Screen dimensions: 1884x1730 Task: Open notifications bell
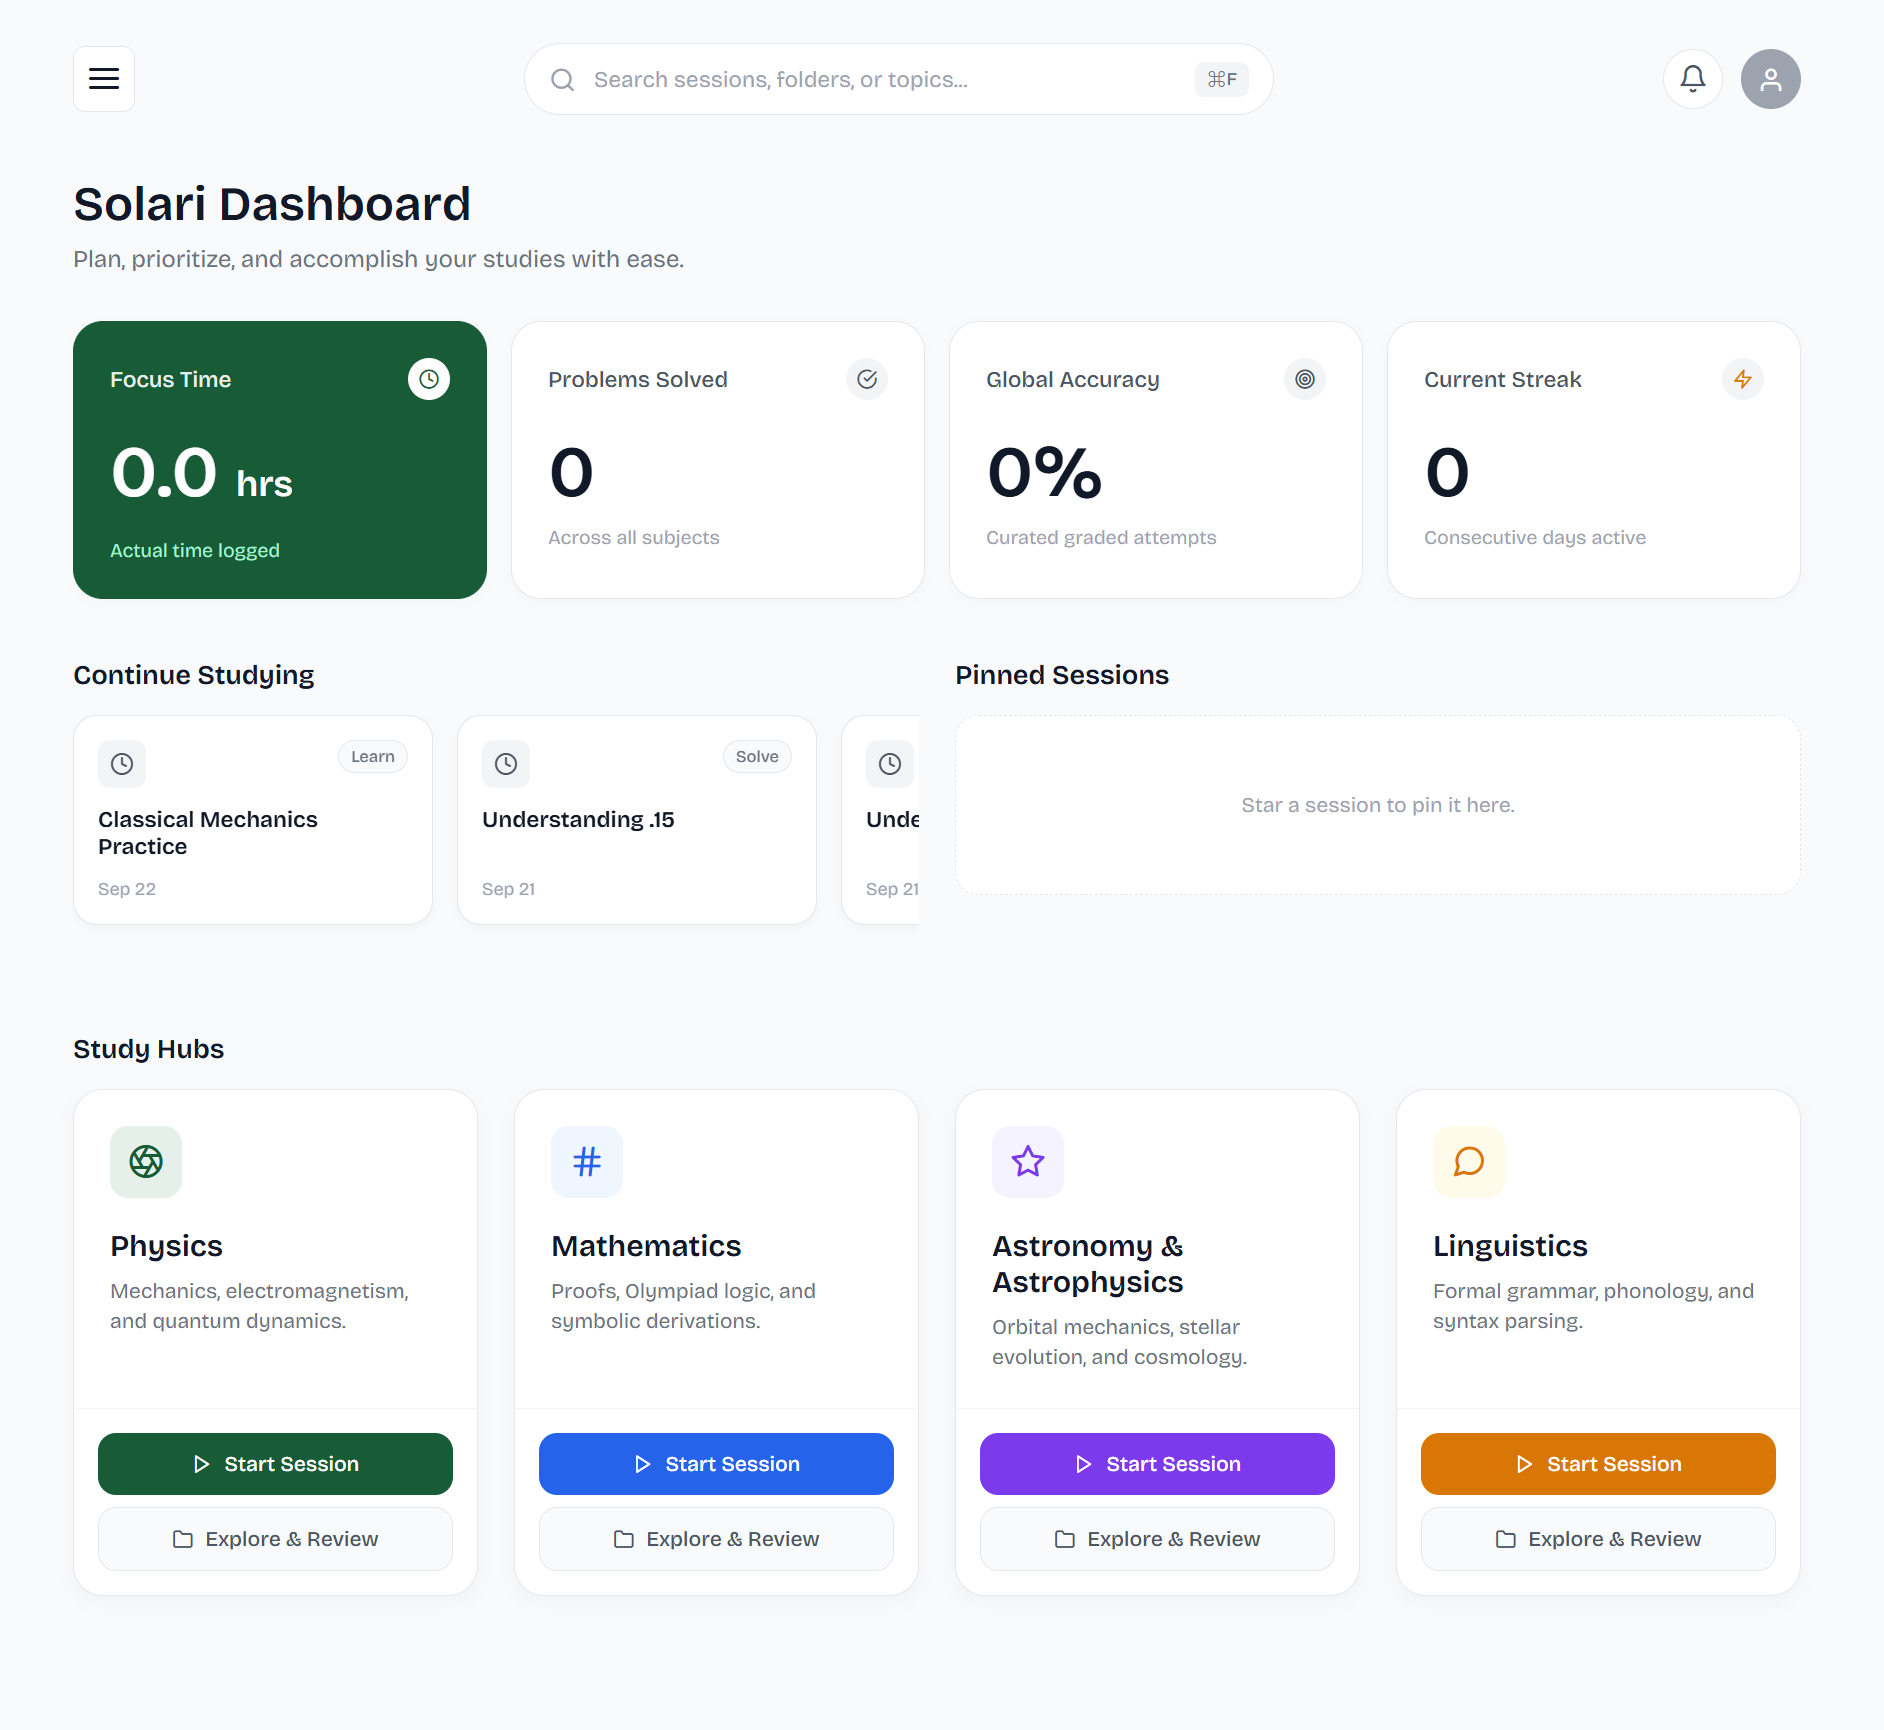tap(1693, 79)
